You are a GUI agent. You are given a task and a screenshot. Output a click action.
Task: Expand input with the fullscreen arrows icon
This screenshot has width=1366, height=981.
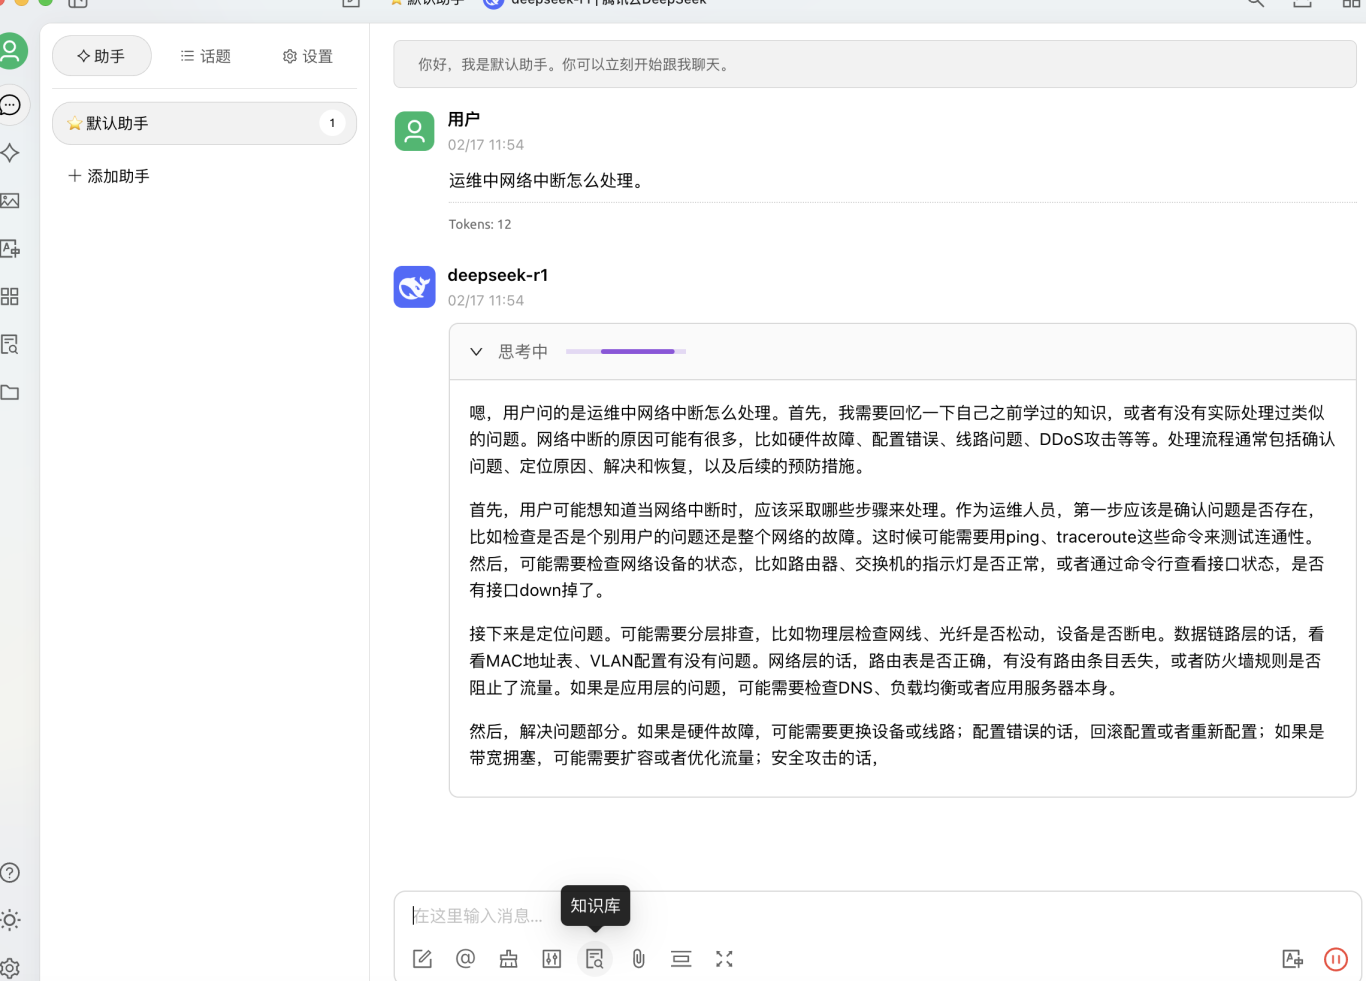(x=724, y=958)
